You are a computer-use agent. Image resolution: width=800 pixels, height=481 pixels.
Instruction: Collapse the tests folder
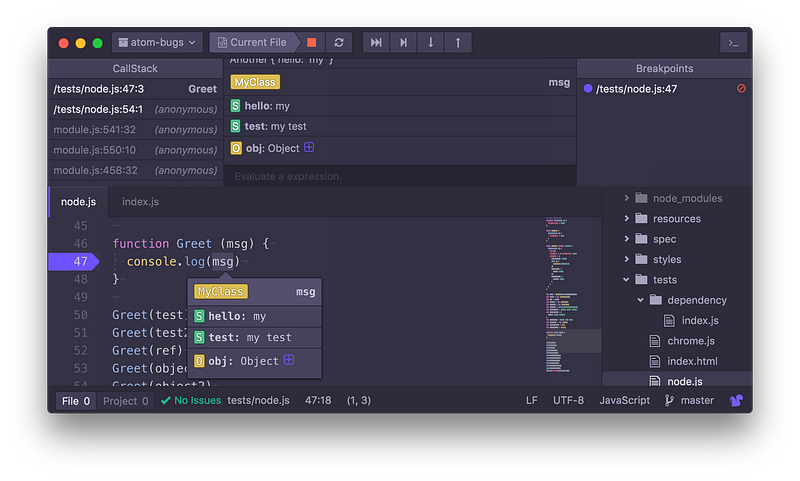[627, 280]
